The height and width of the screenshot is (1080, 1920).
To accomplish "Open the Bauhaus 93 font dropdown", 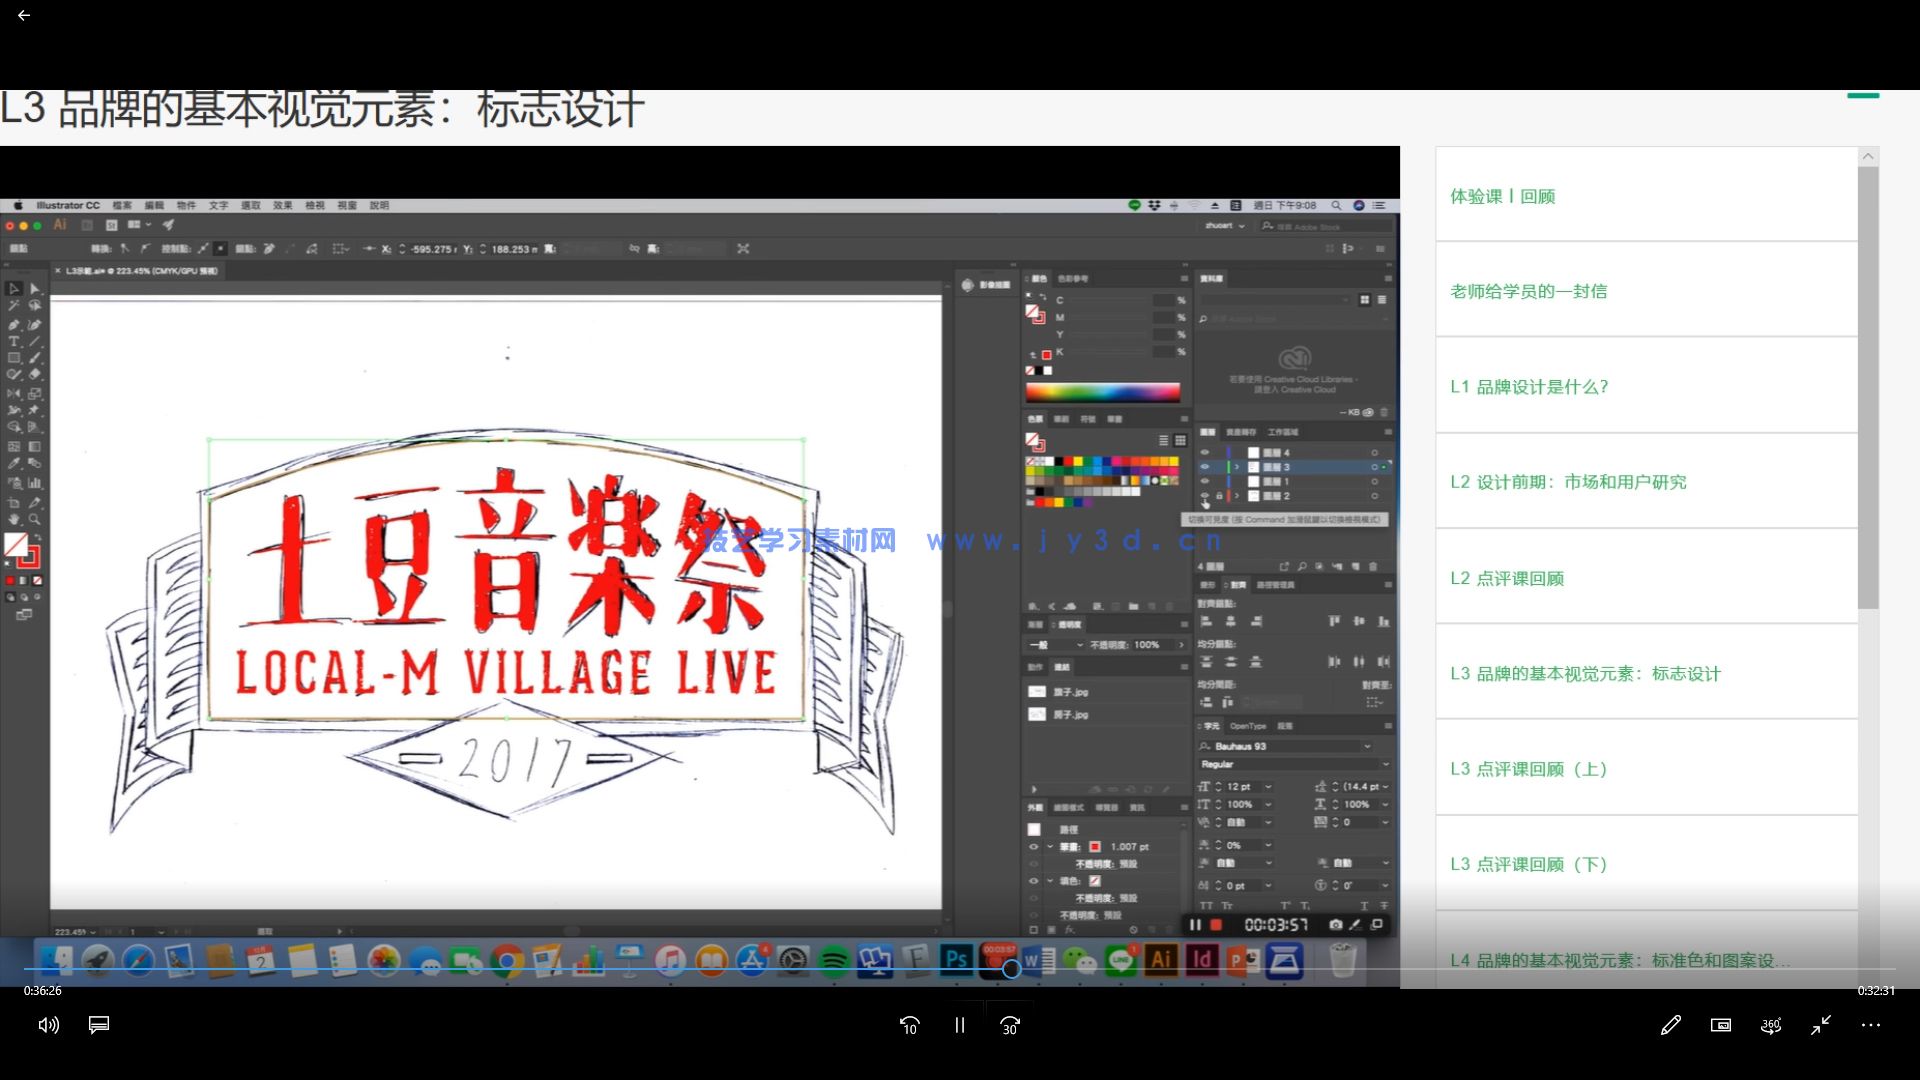I will coord(1367,746).
